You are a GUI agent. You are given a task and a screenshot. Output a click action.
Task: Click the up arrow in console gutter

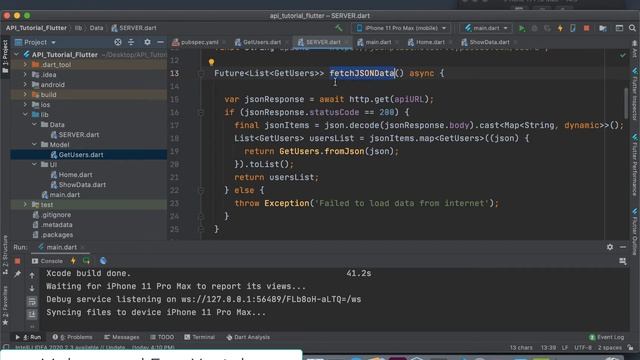(x=32, y=276)
